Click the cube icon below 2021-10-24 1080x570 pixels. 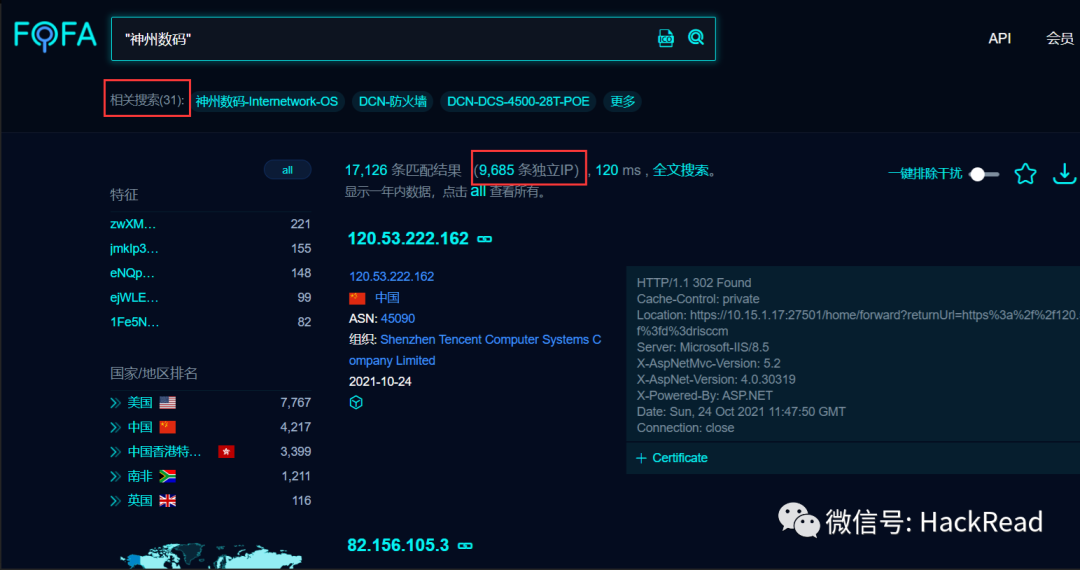pyautogui.click(x=356, y=403)
